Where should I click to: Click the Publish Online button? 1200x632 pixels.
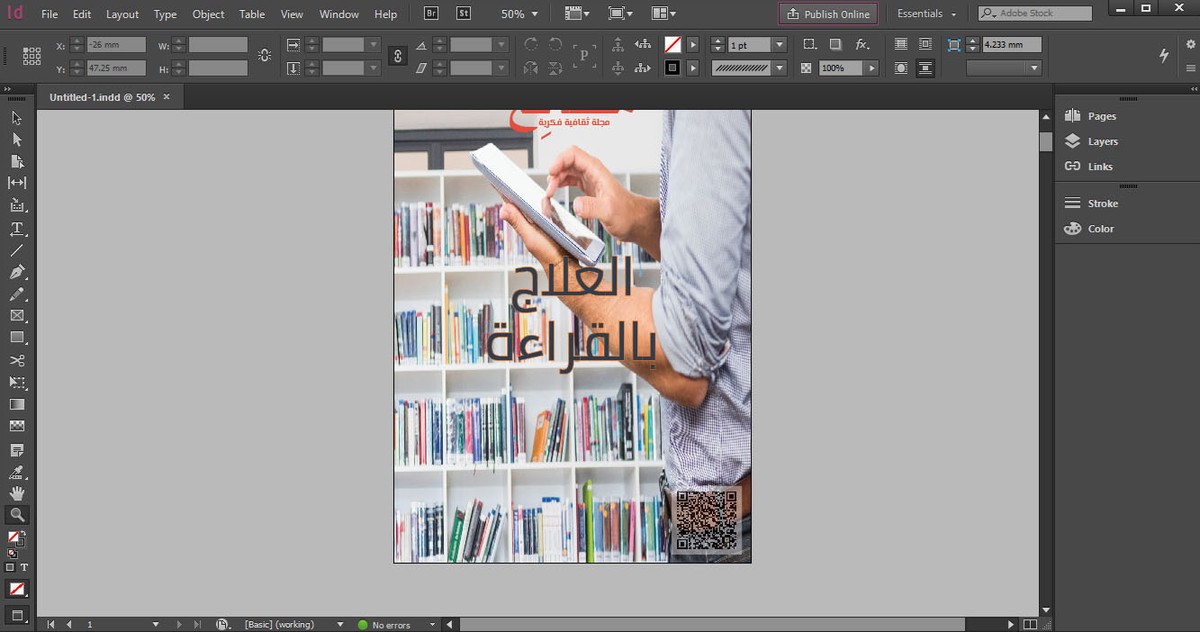pos(828,14)
